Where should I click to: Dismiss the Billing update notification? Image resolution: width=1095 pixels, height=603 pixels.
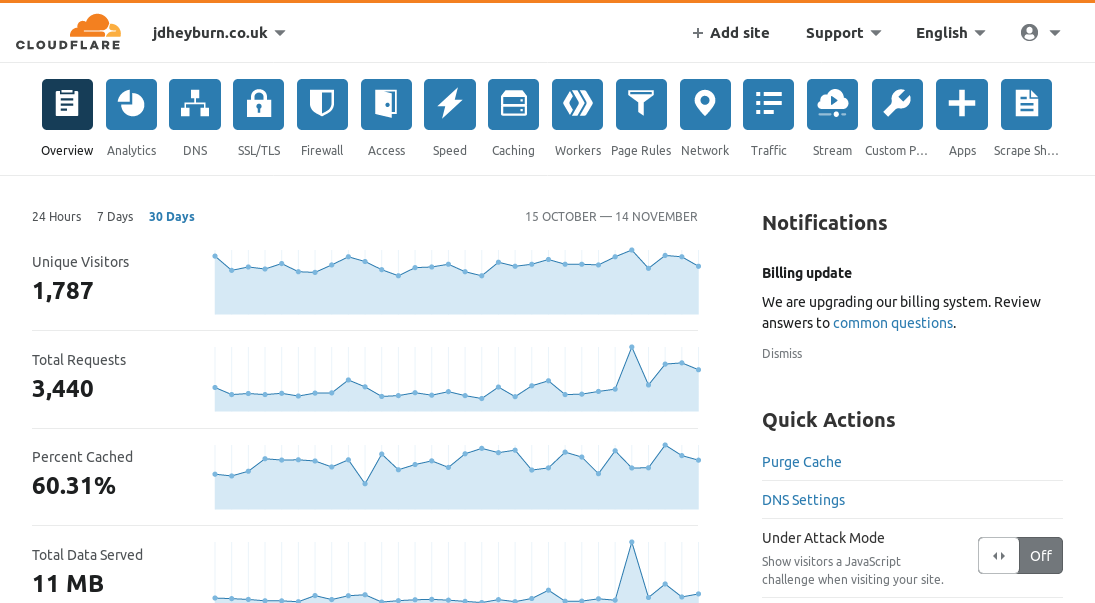point(782,354)
